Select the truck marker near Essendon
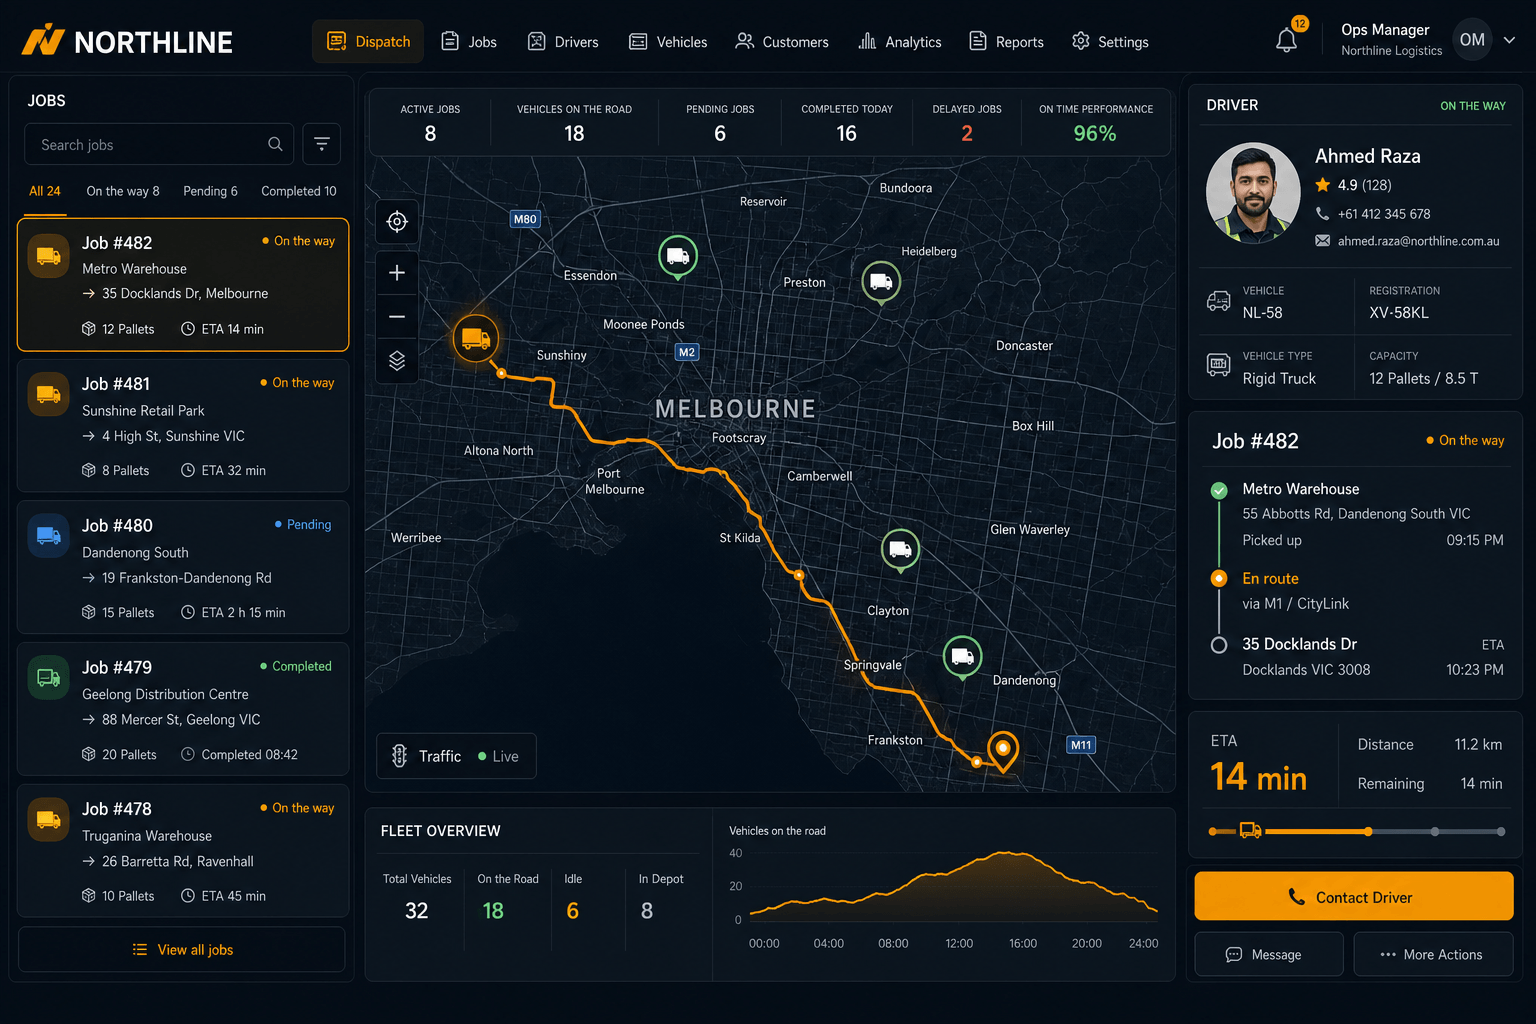 (x=678, y=256)
